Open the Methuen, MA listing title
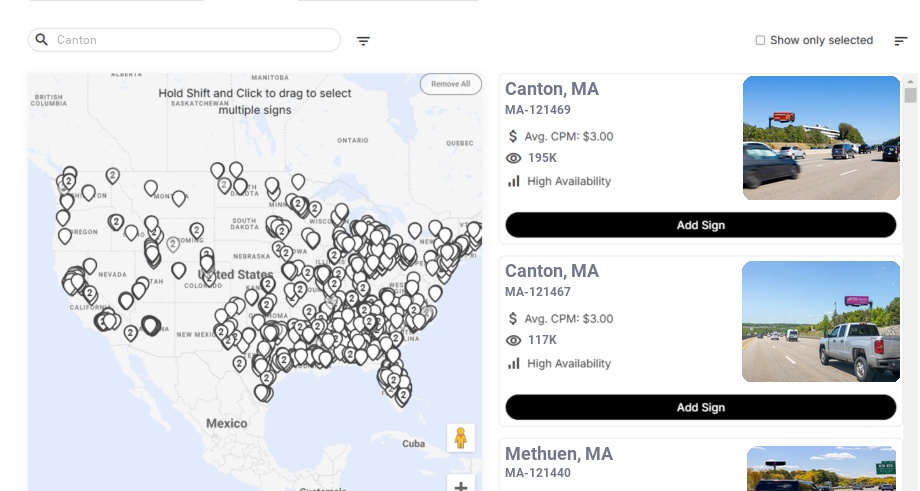 pyautogui.click(x=559, y=454)
